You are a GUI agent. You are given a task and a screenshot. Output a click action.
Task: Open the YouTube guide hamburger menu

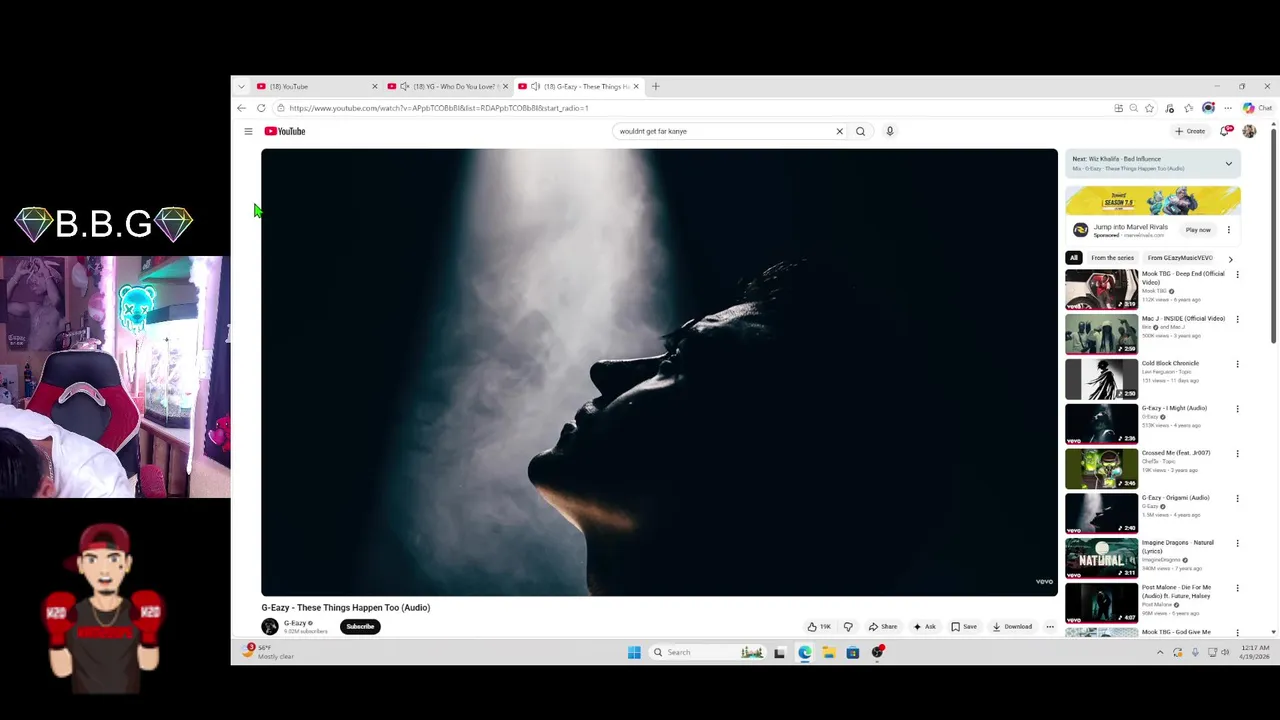coord(248,131)
